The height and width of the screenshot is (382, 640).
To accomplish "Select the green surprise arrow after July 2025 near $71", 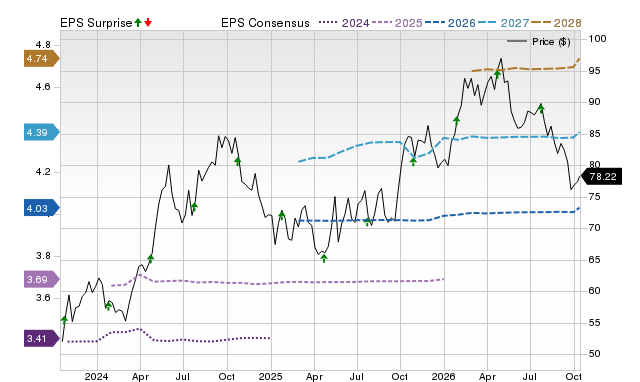I will click(367, 222).
